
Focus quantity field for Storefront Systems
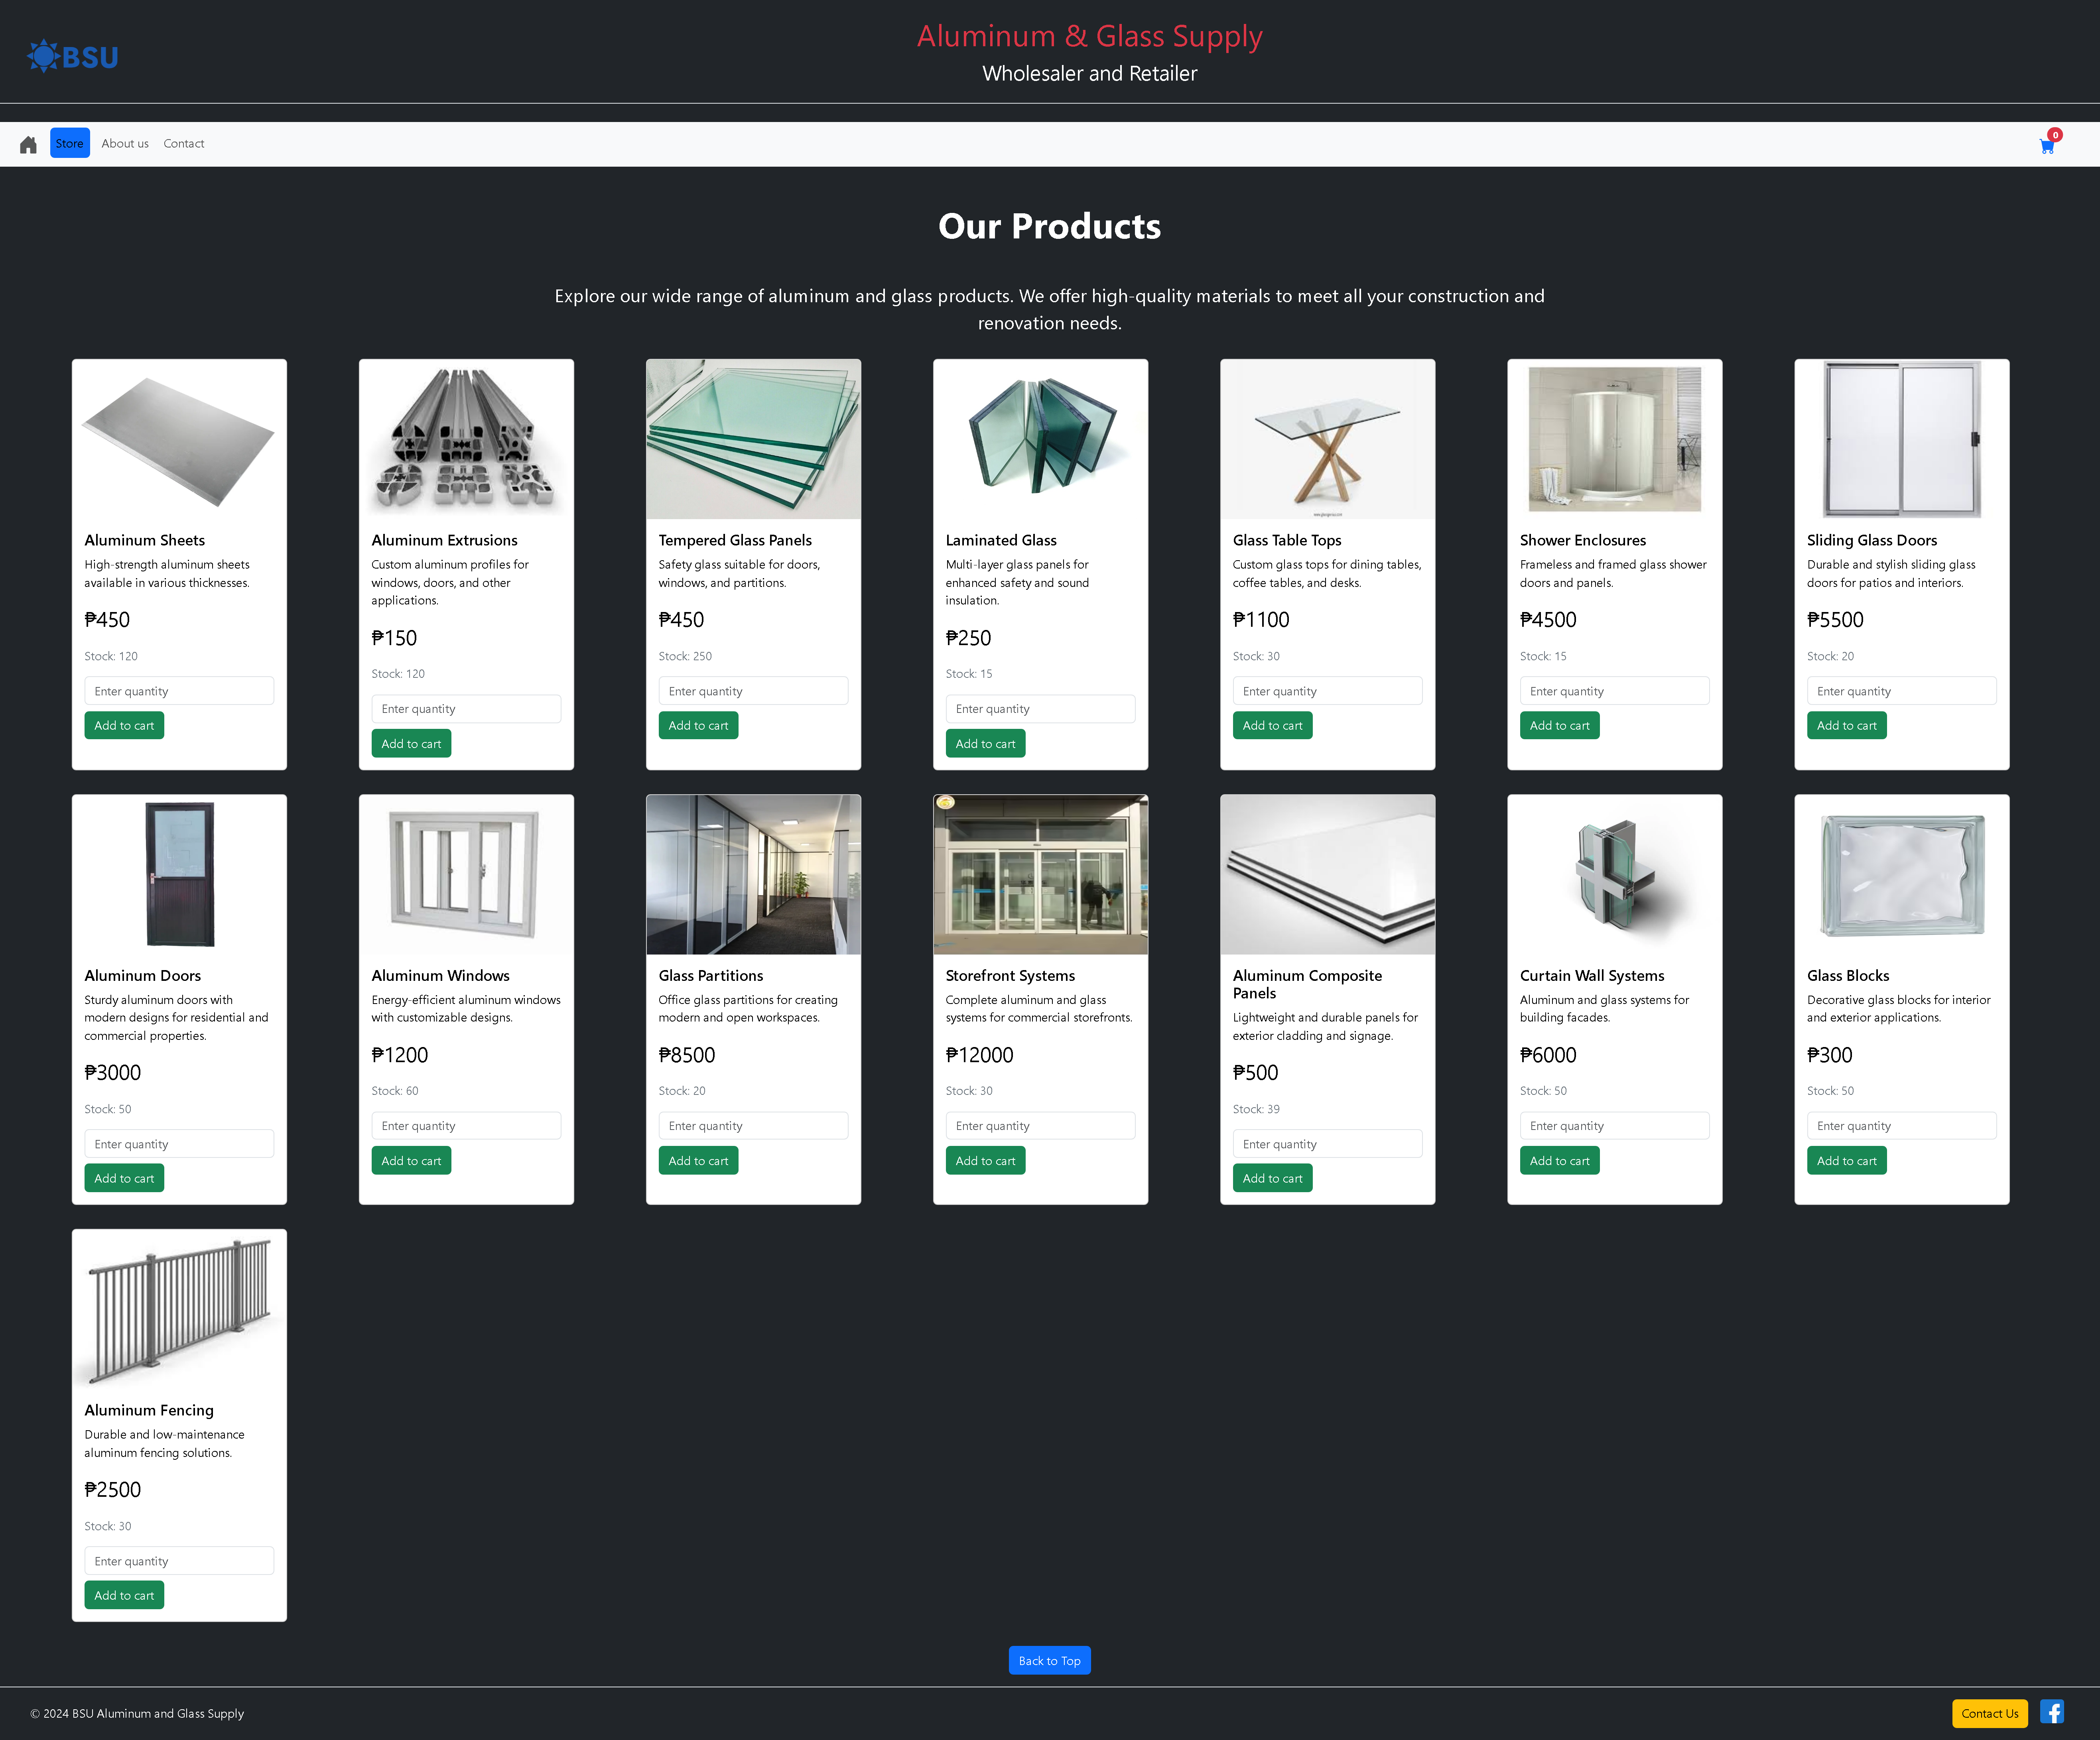pos(1040,1126)
